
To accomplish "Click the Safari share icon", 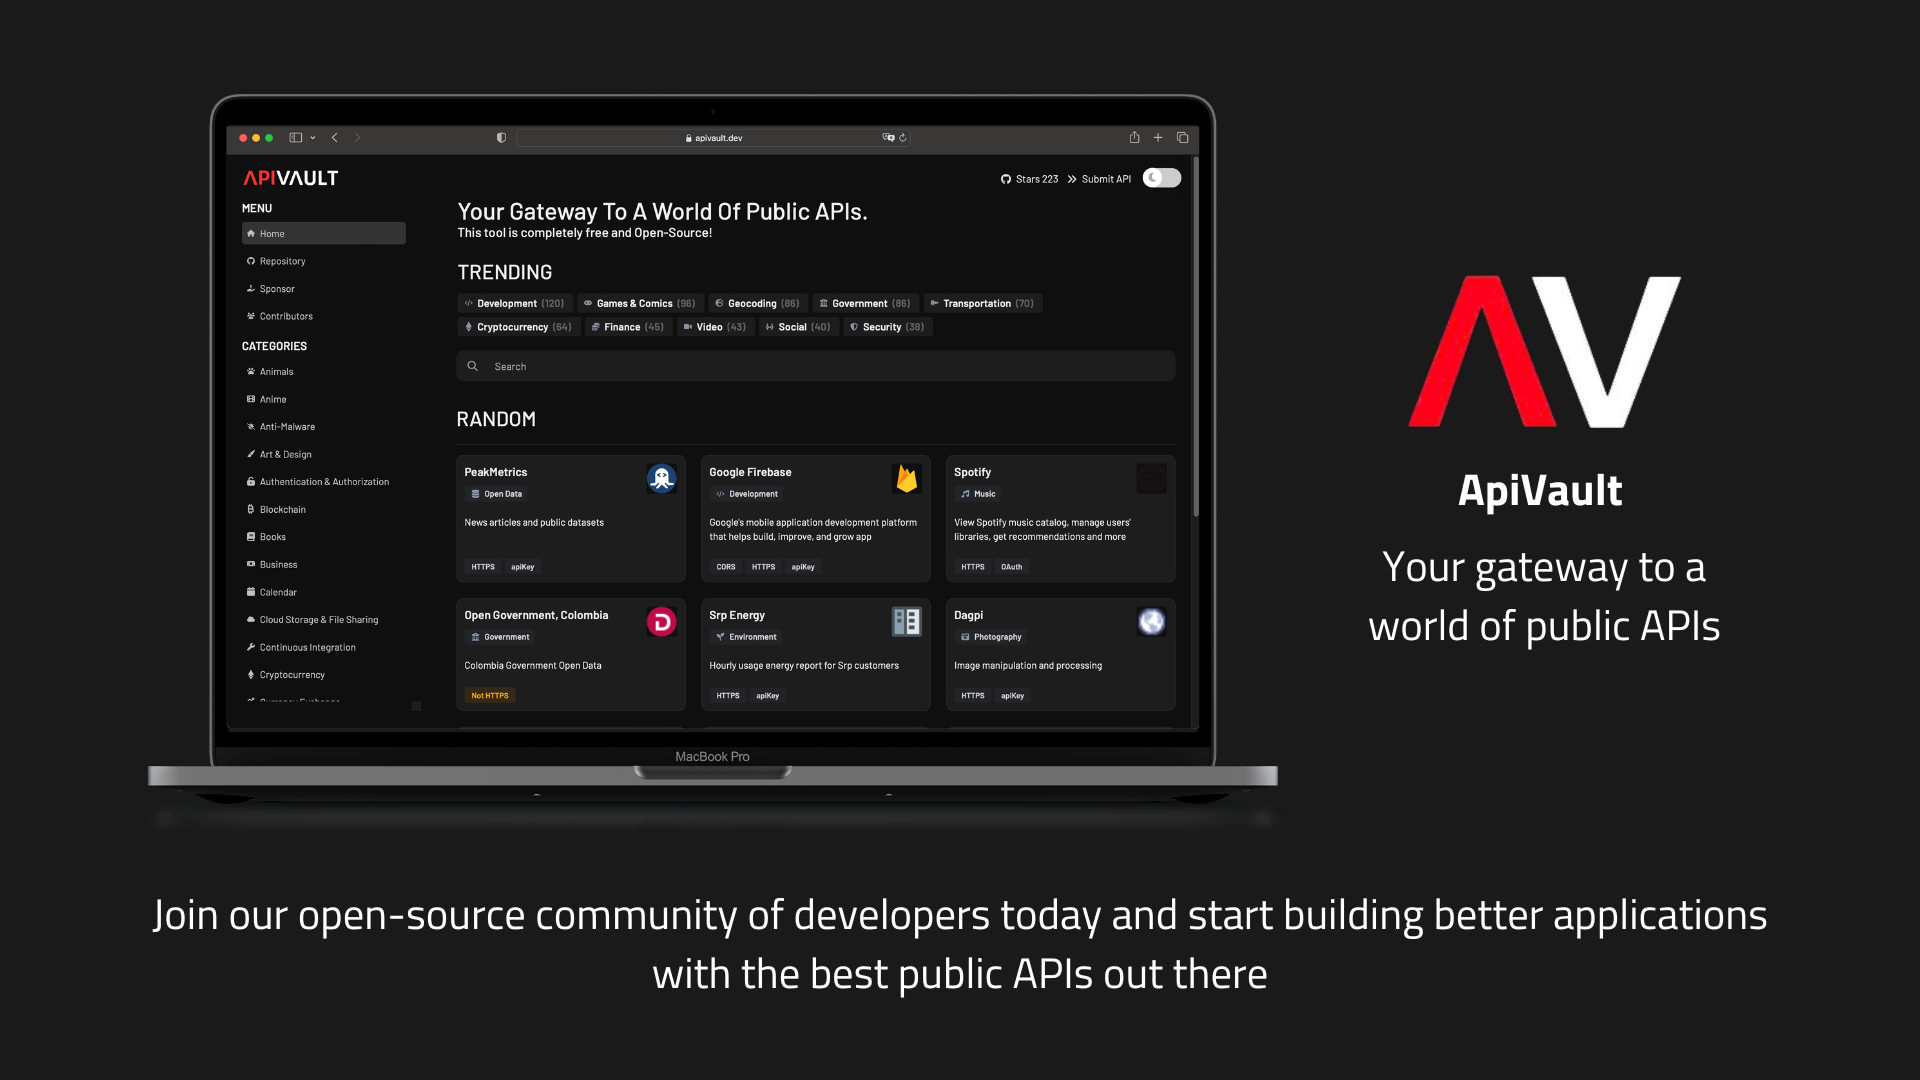I will 1134,138.
